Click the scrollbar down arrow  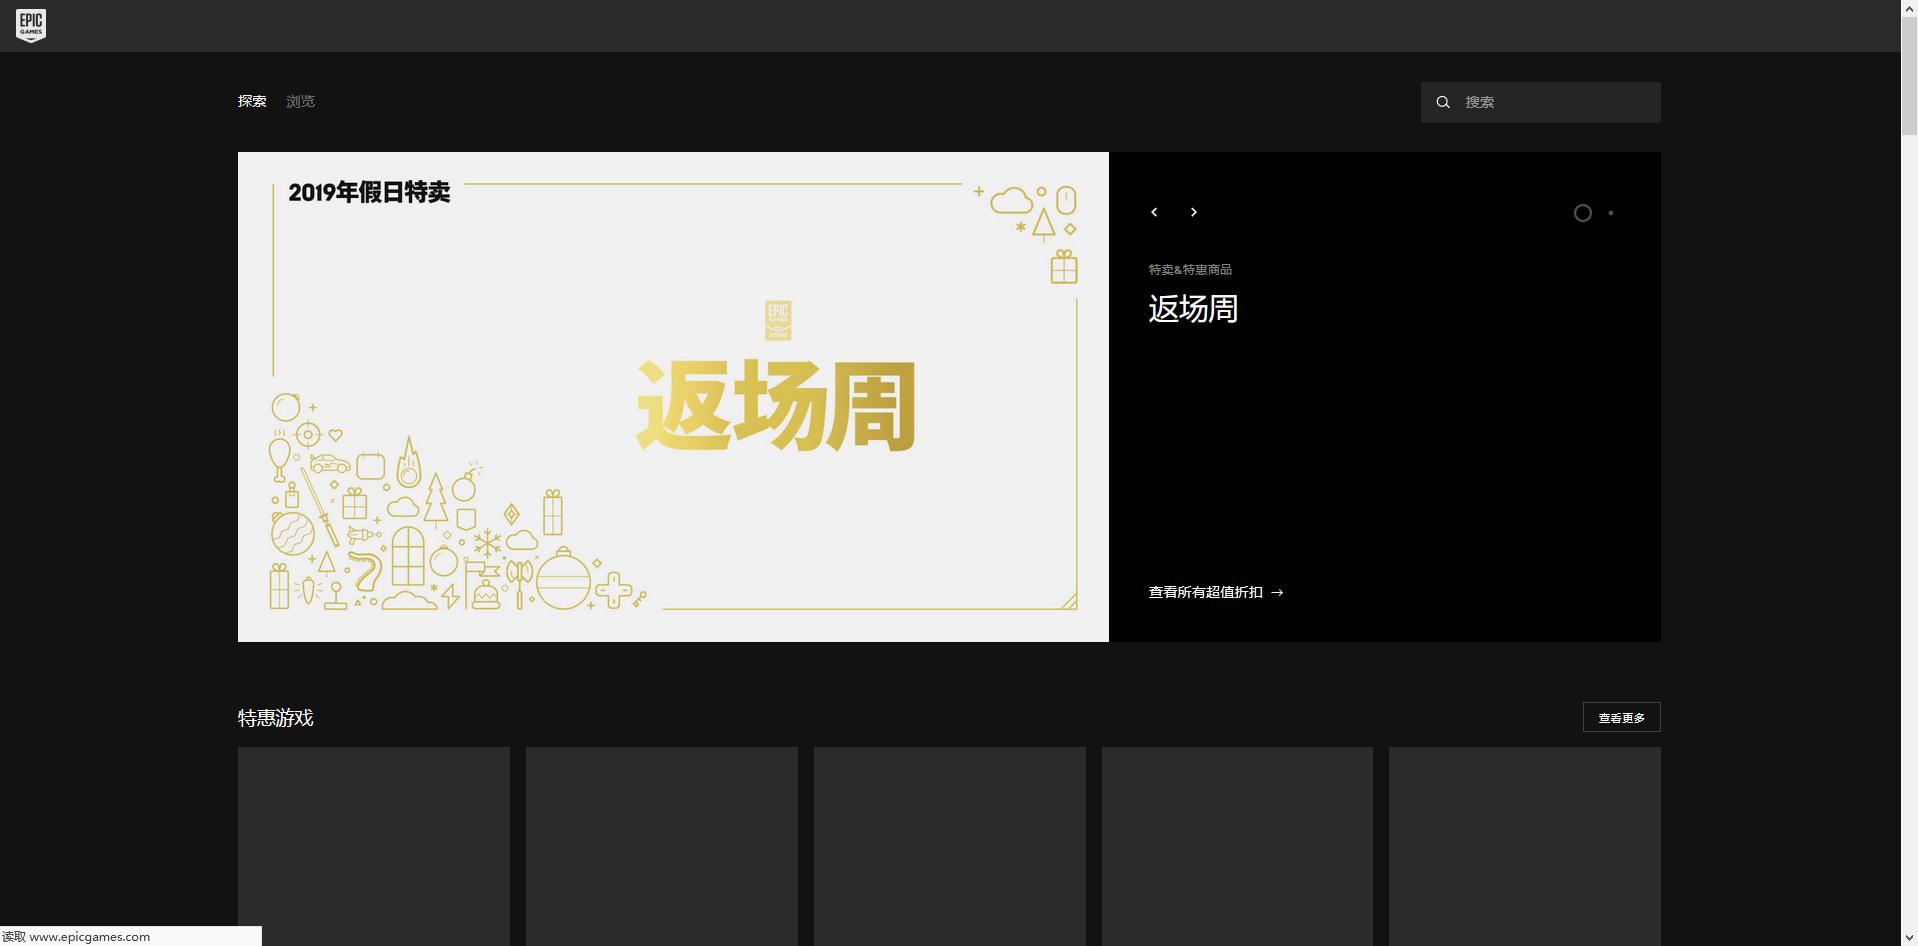1908,938
